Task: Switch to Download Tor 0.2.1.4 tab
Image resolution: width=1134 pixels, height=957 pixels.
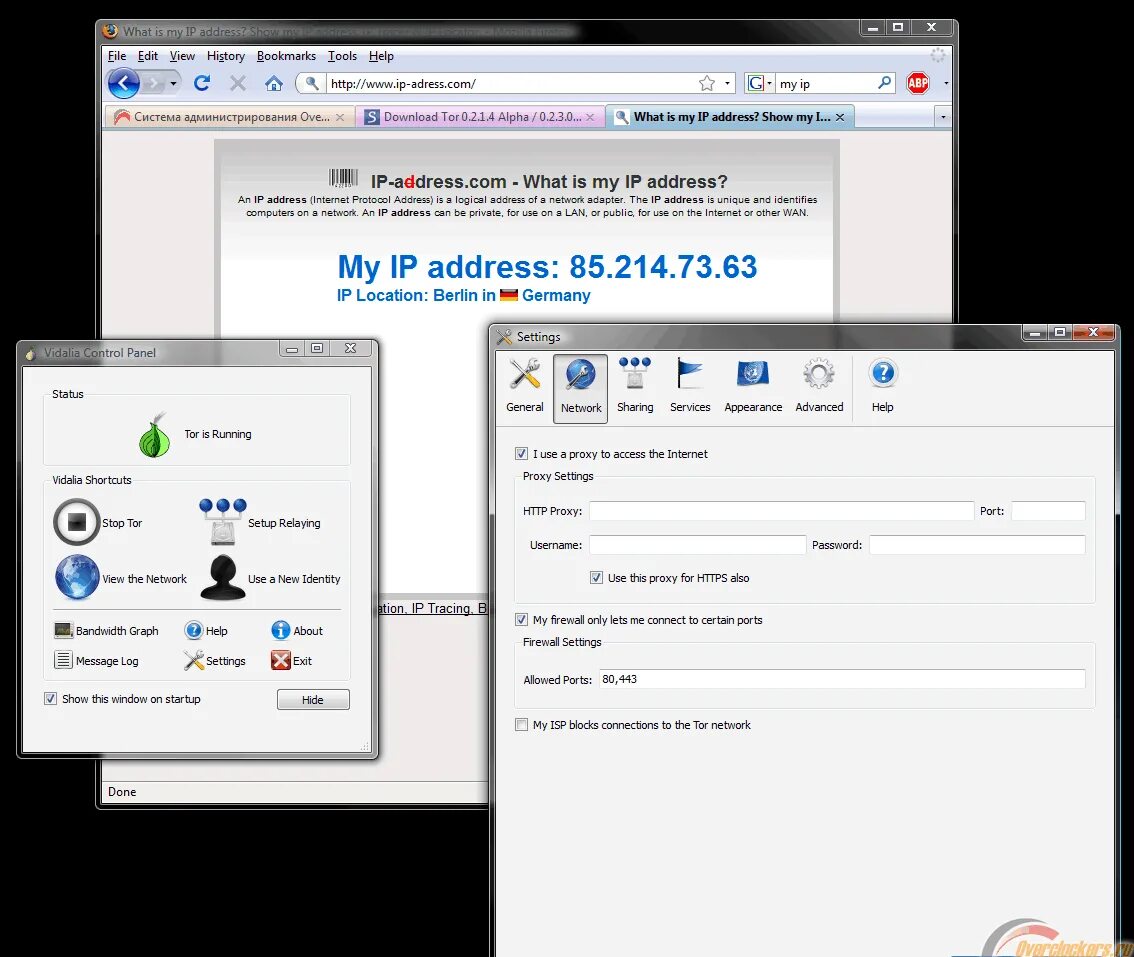Action: tap(479, 116)
